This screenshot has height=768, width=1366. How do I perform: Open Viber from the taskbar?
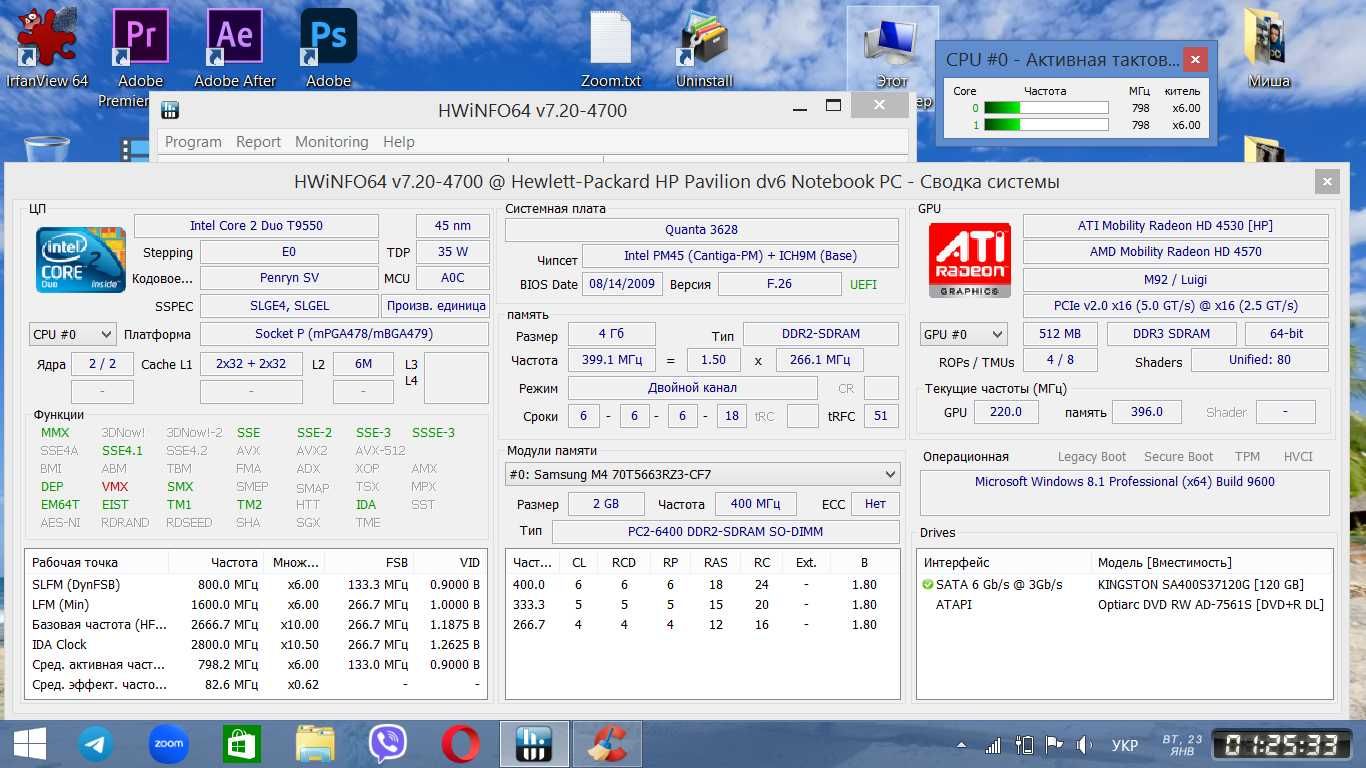click(388, 744)
